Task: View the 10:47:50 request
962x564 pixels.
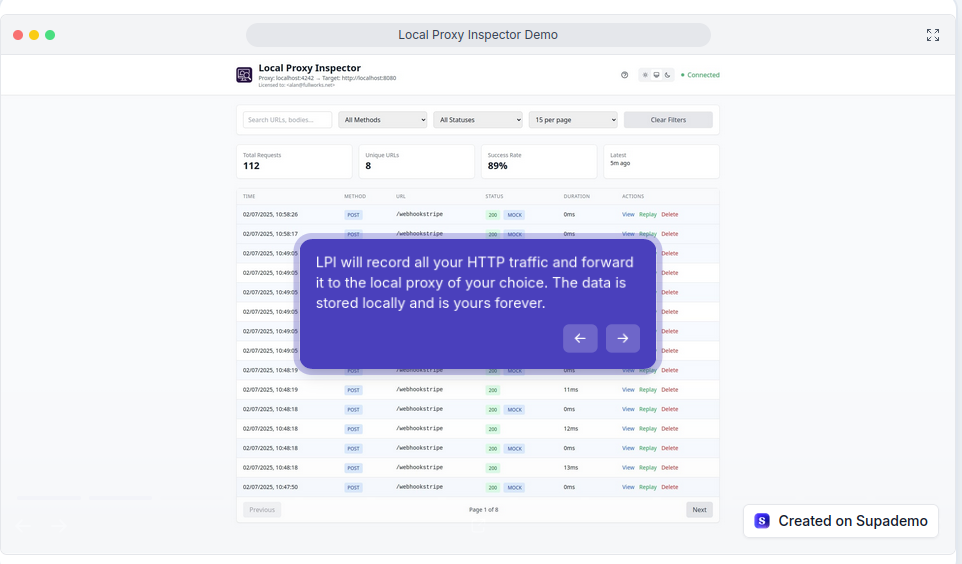Action: (628, 487)
